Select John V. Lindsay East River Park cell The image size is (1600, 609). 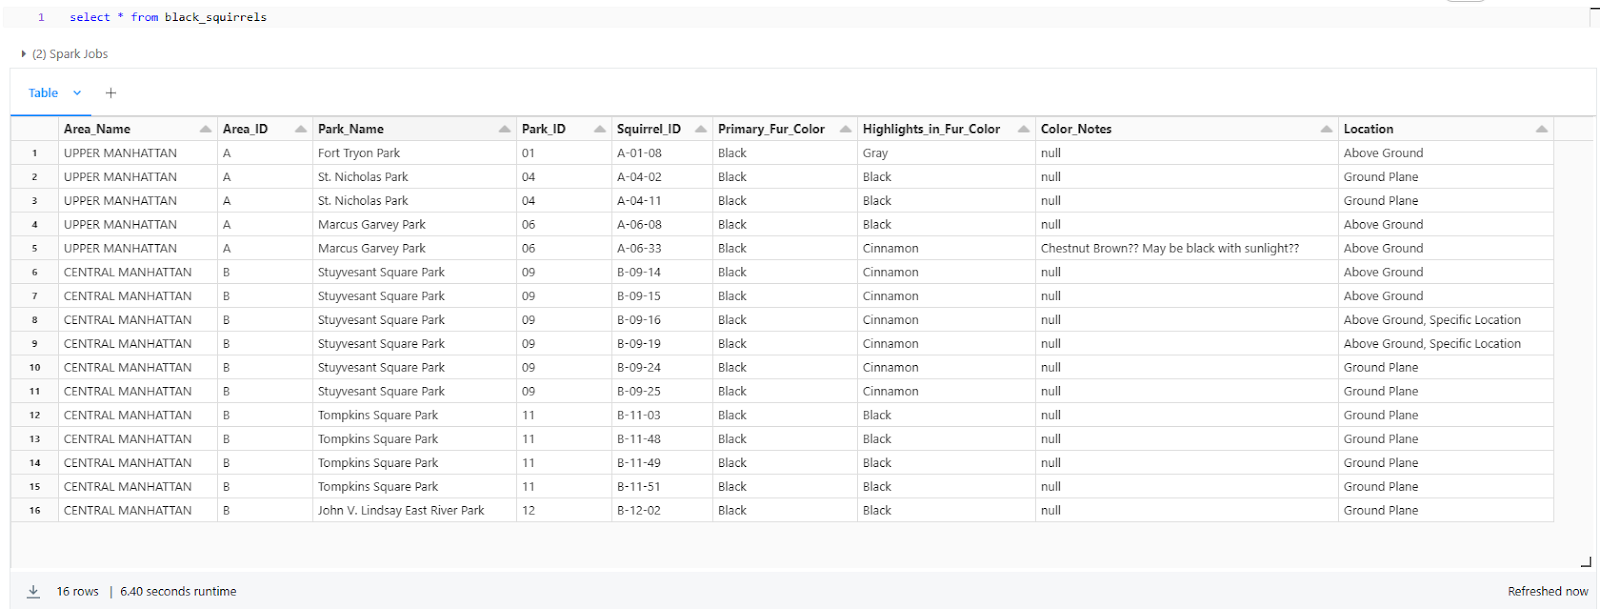tap(414, 510)
